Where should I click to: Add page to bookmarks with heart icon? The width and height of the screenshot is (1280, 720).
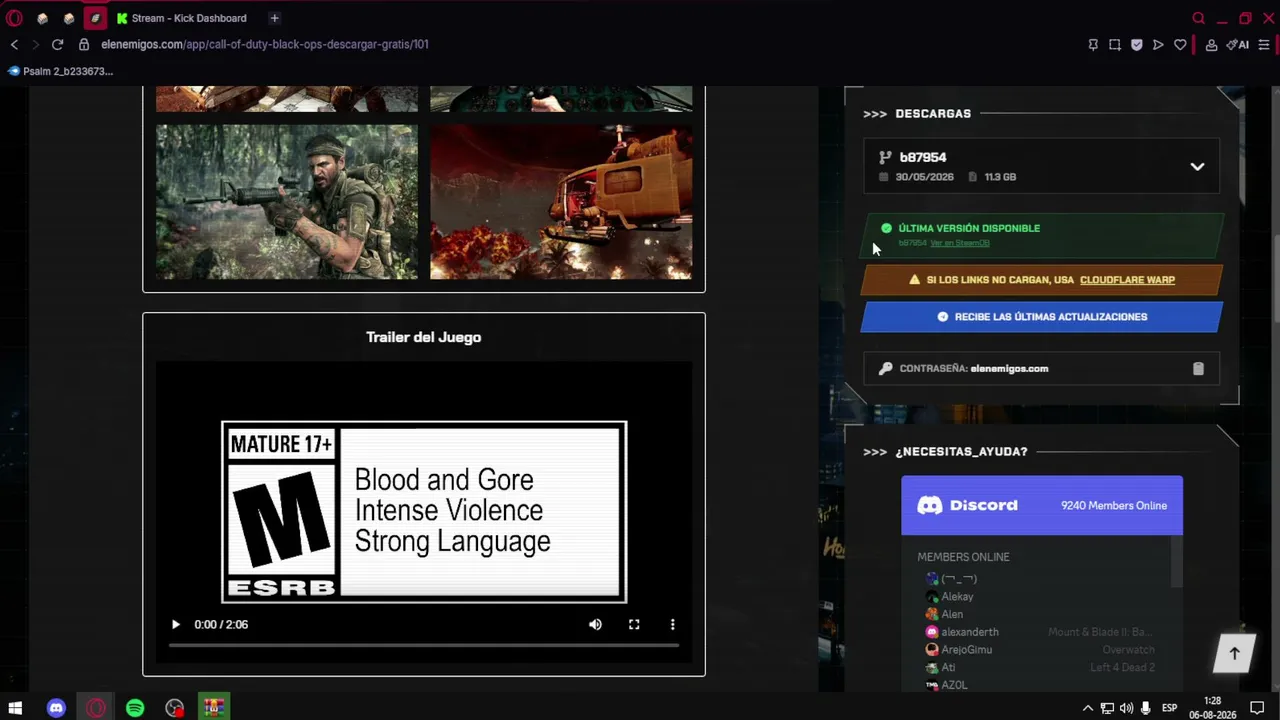coord(1180,44)
